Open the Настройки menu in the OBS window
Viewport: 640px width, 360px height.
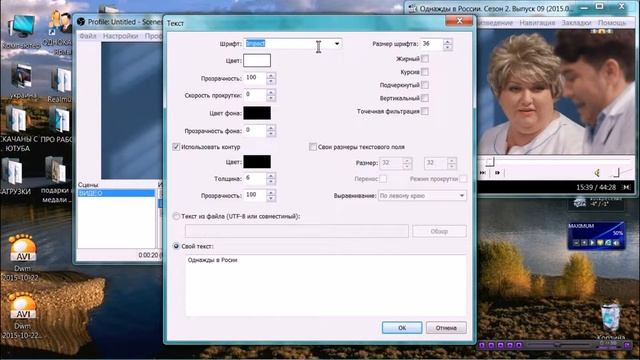[x=120, y=36]
